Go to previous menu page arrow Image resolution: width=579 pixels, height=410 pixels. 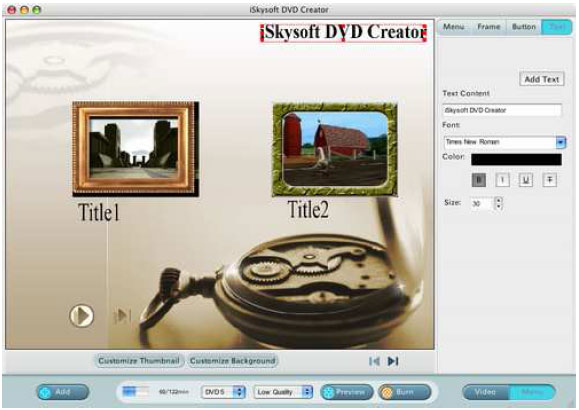click(374, 361)
